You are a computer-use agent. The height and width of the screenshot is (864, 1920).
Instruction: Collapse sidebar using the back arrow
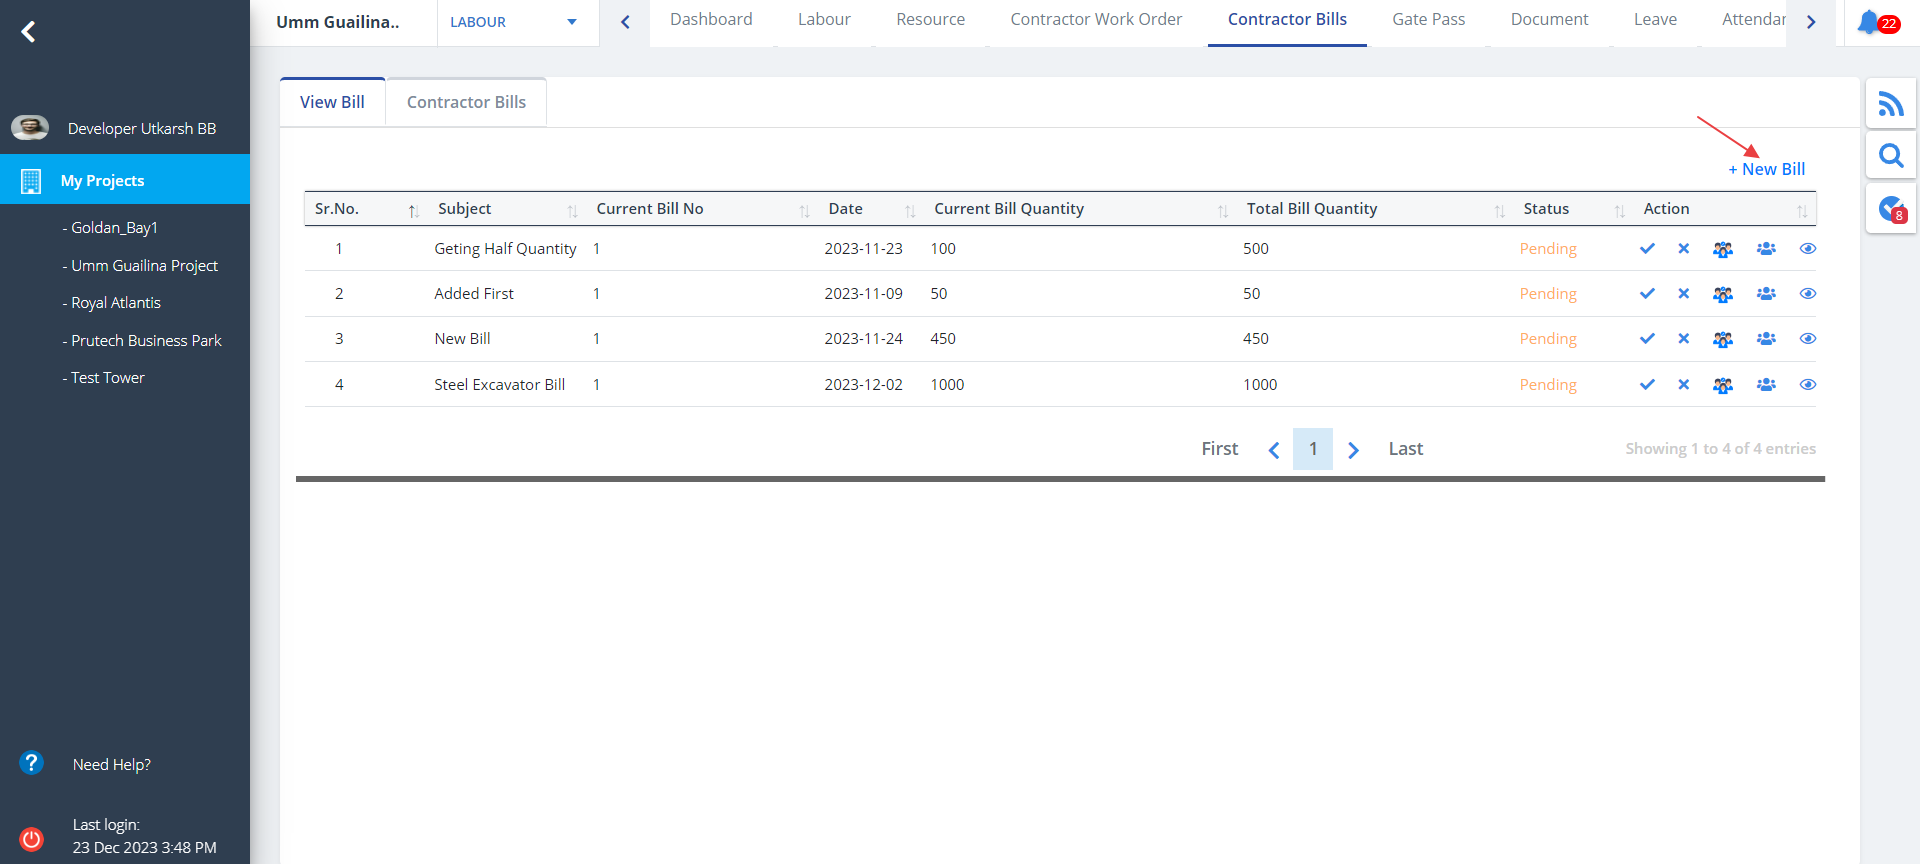29,32
